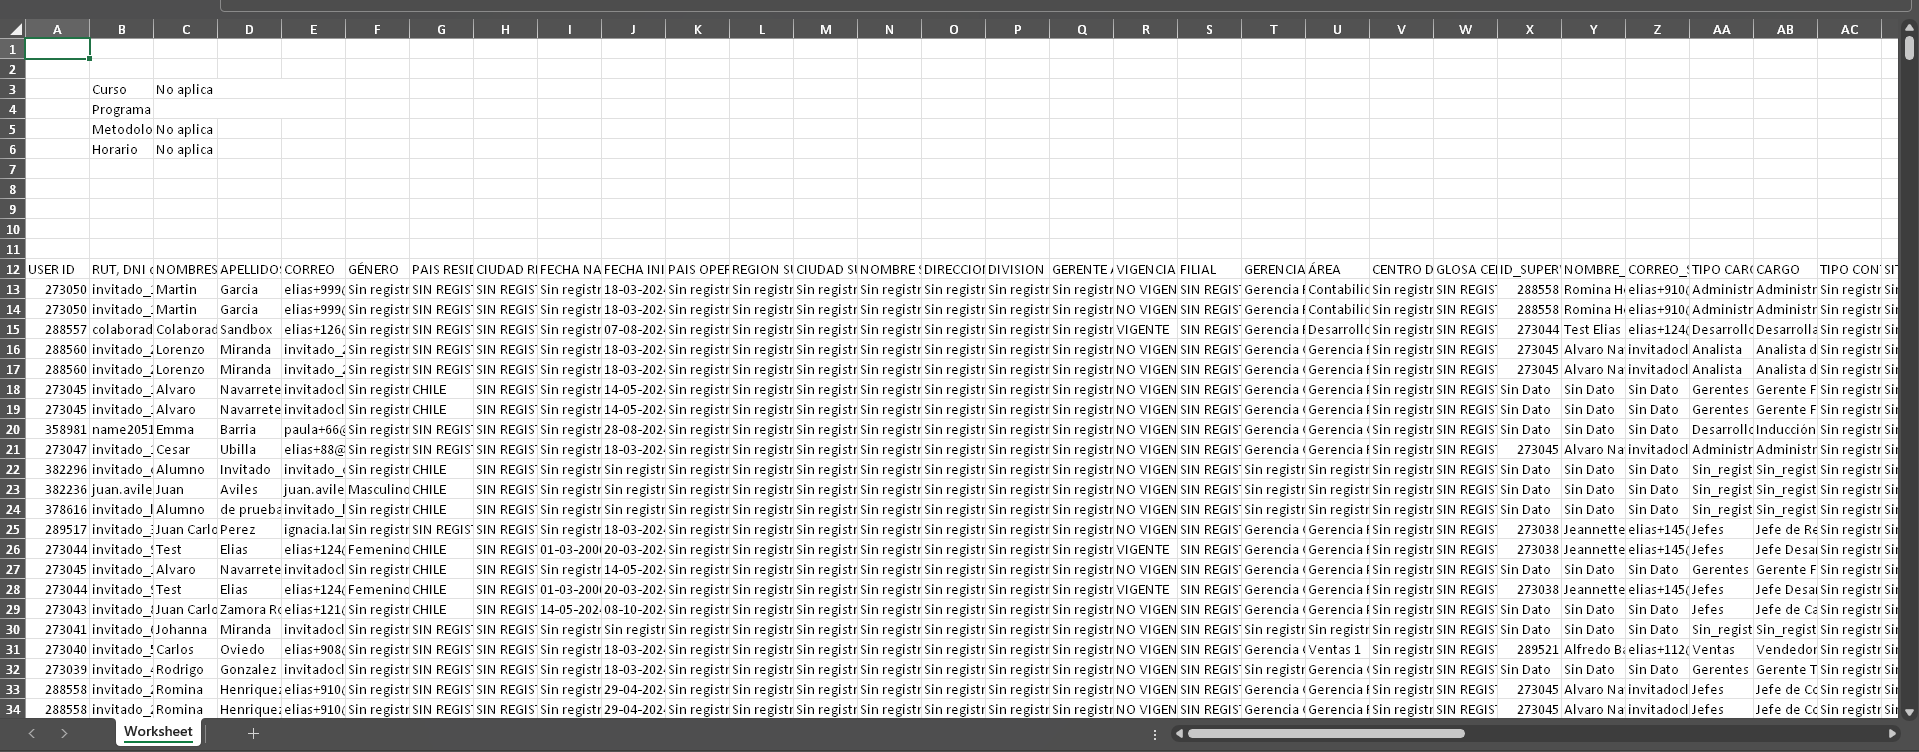Click the horizontal scrollbar left arrow
1919x752 pixels.
click(1180, 734)
